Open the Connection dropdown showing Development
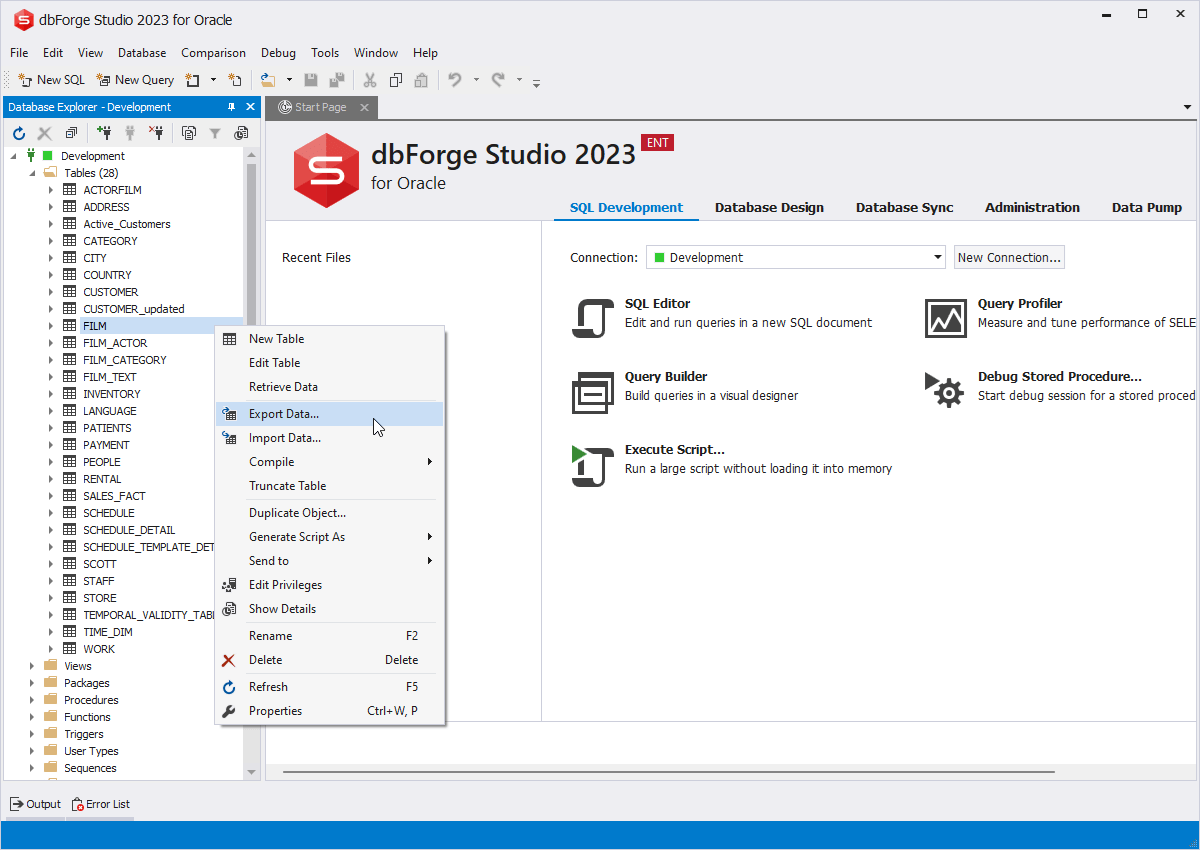The image size is (1200, 850). click(x=796, y=258)
